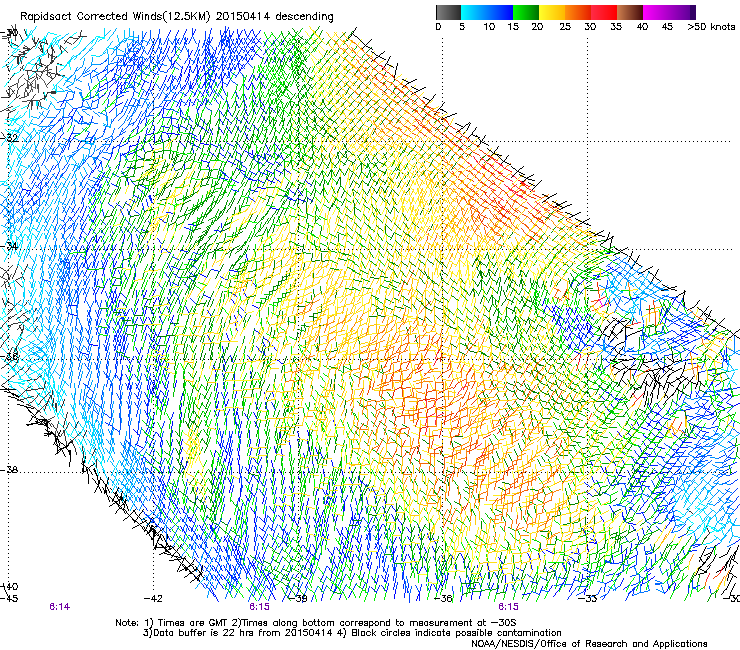The height and width of the screenshot is (650, 740).
Task: Click the legend label '0'
Action: click(x=438, y=27)
